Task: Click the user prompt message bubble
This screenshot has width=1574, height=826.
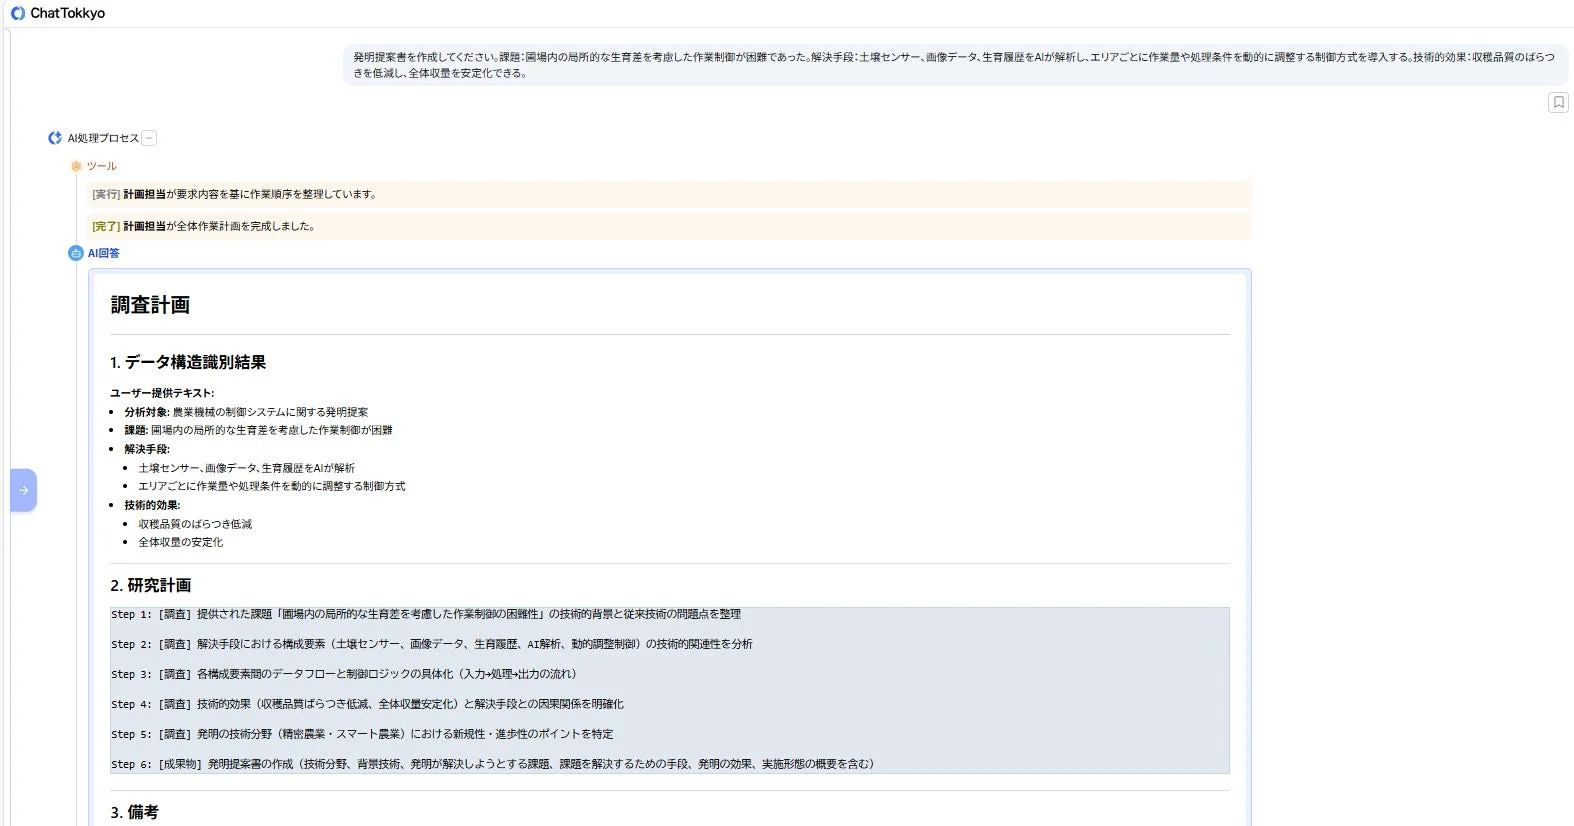Action: pyautogui.click(x=953, y=65)
